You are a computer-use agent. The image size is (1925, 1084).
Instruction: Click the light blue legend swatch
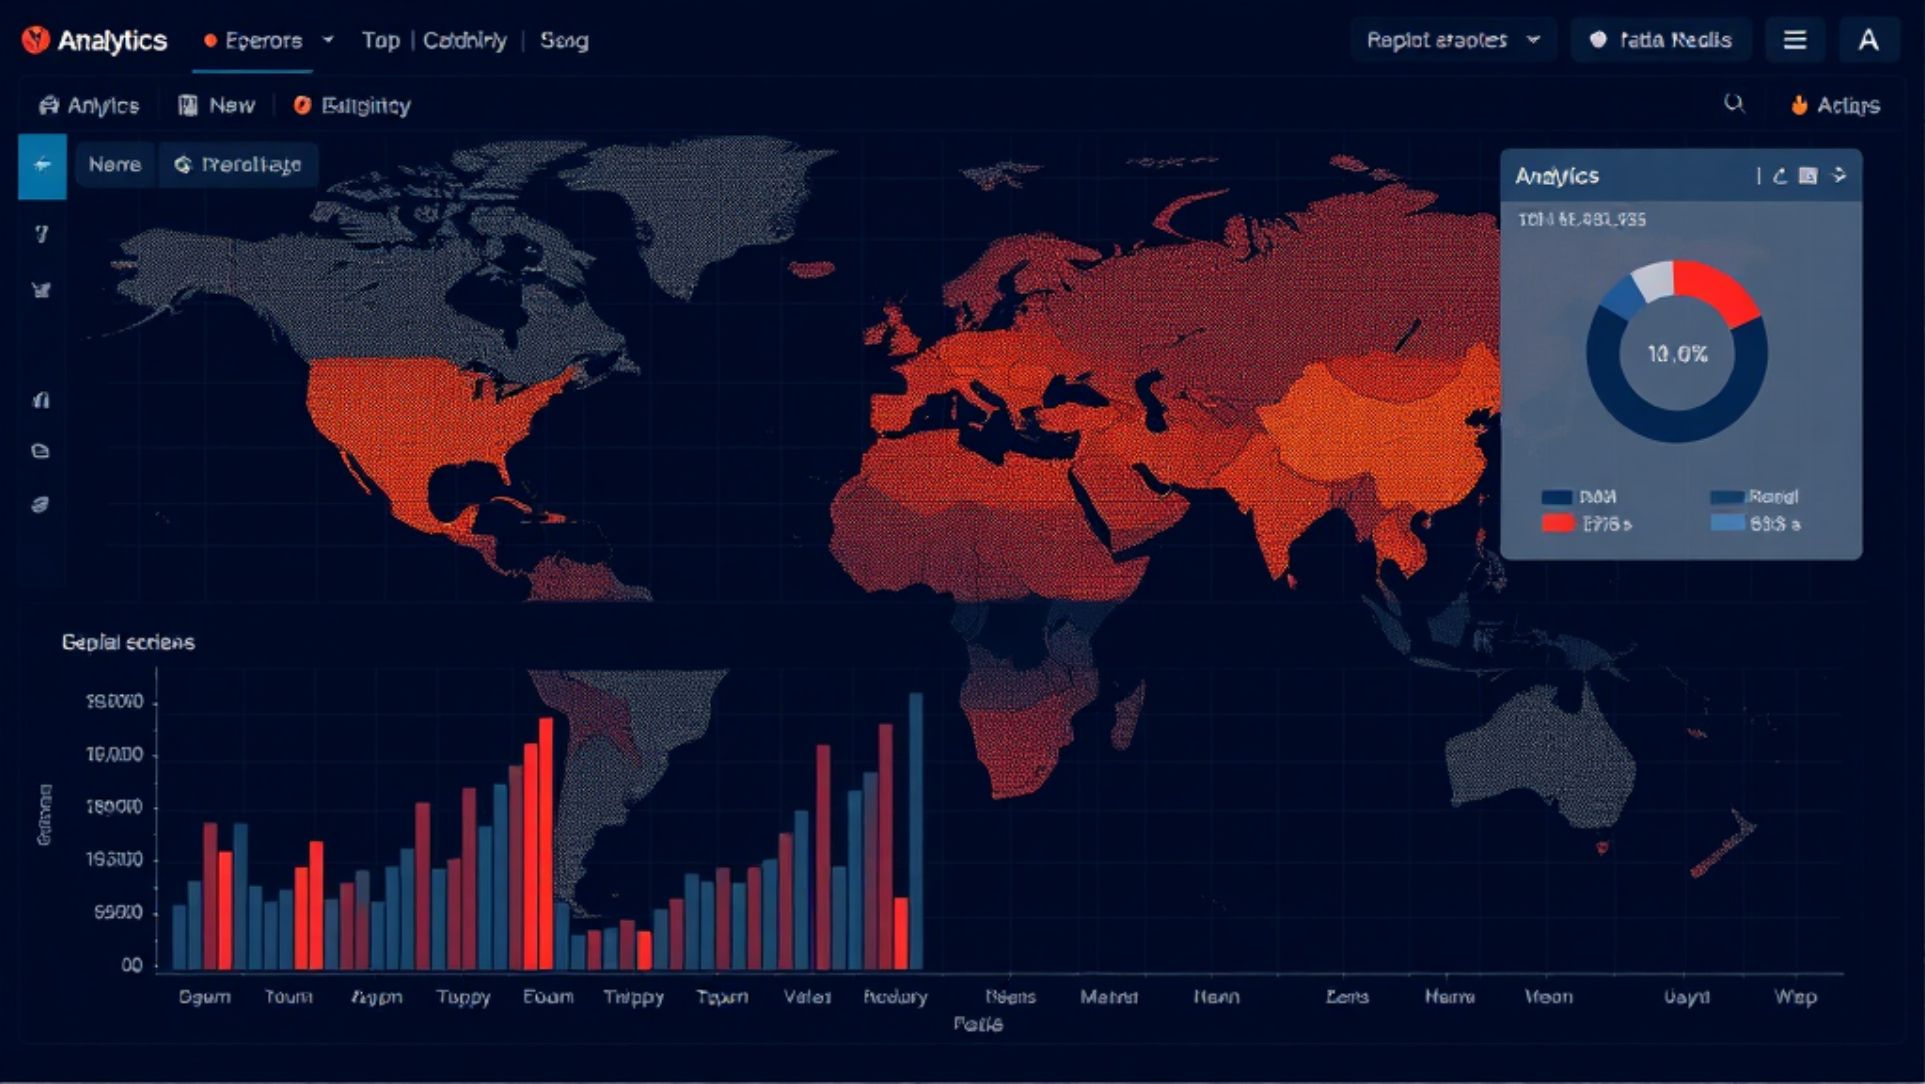tap(1727, 523)
